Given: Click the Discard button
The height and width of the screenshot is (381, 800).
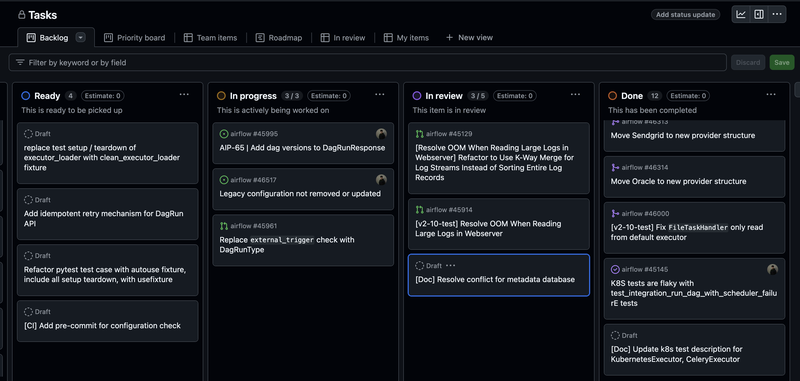Looking at the screenshot, I should [748, 62].
